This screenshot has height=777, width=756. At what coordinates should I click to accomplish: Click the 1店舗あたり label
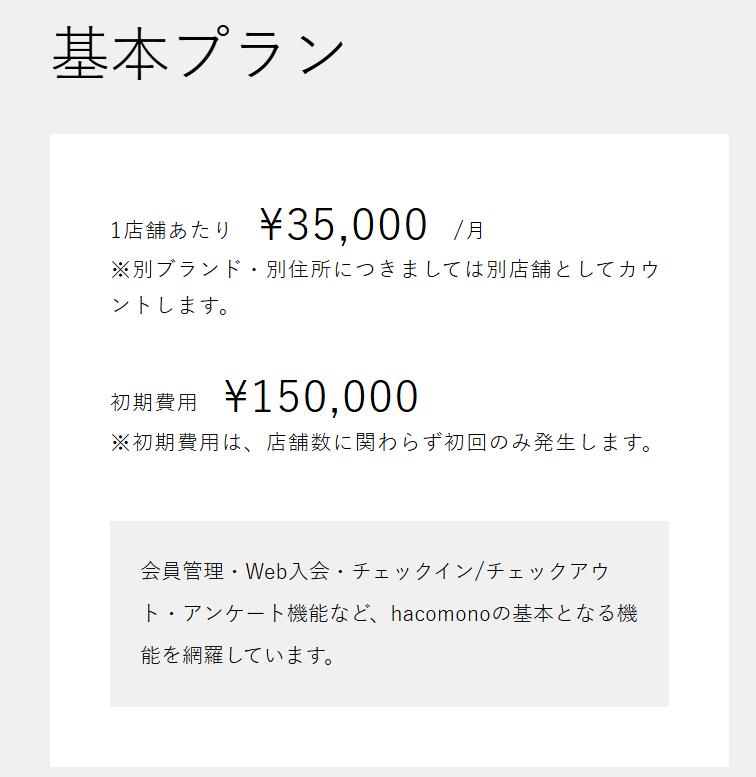coord(170,230)
